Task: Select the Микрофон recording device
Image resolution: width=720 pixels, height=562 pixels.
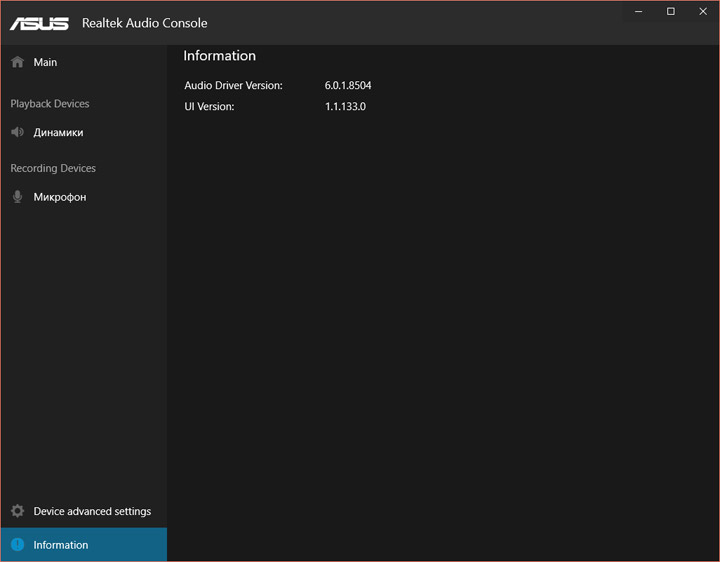Action: 84,197
